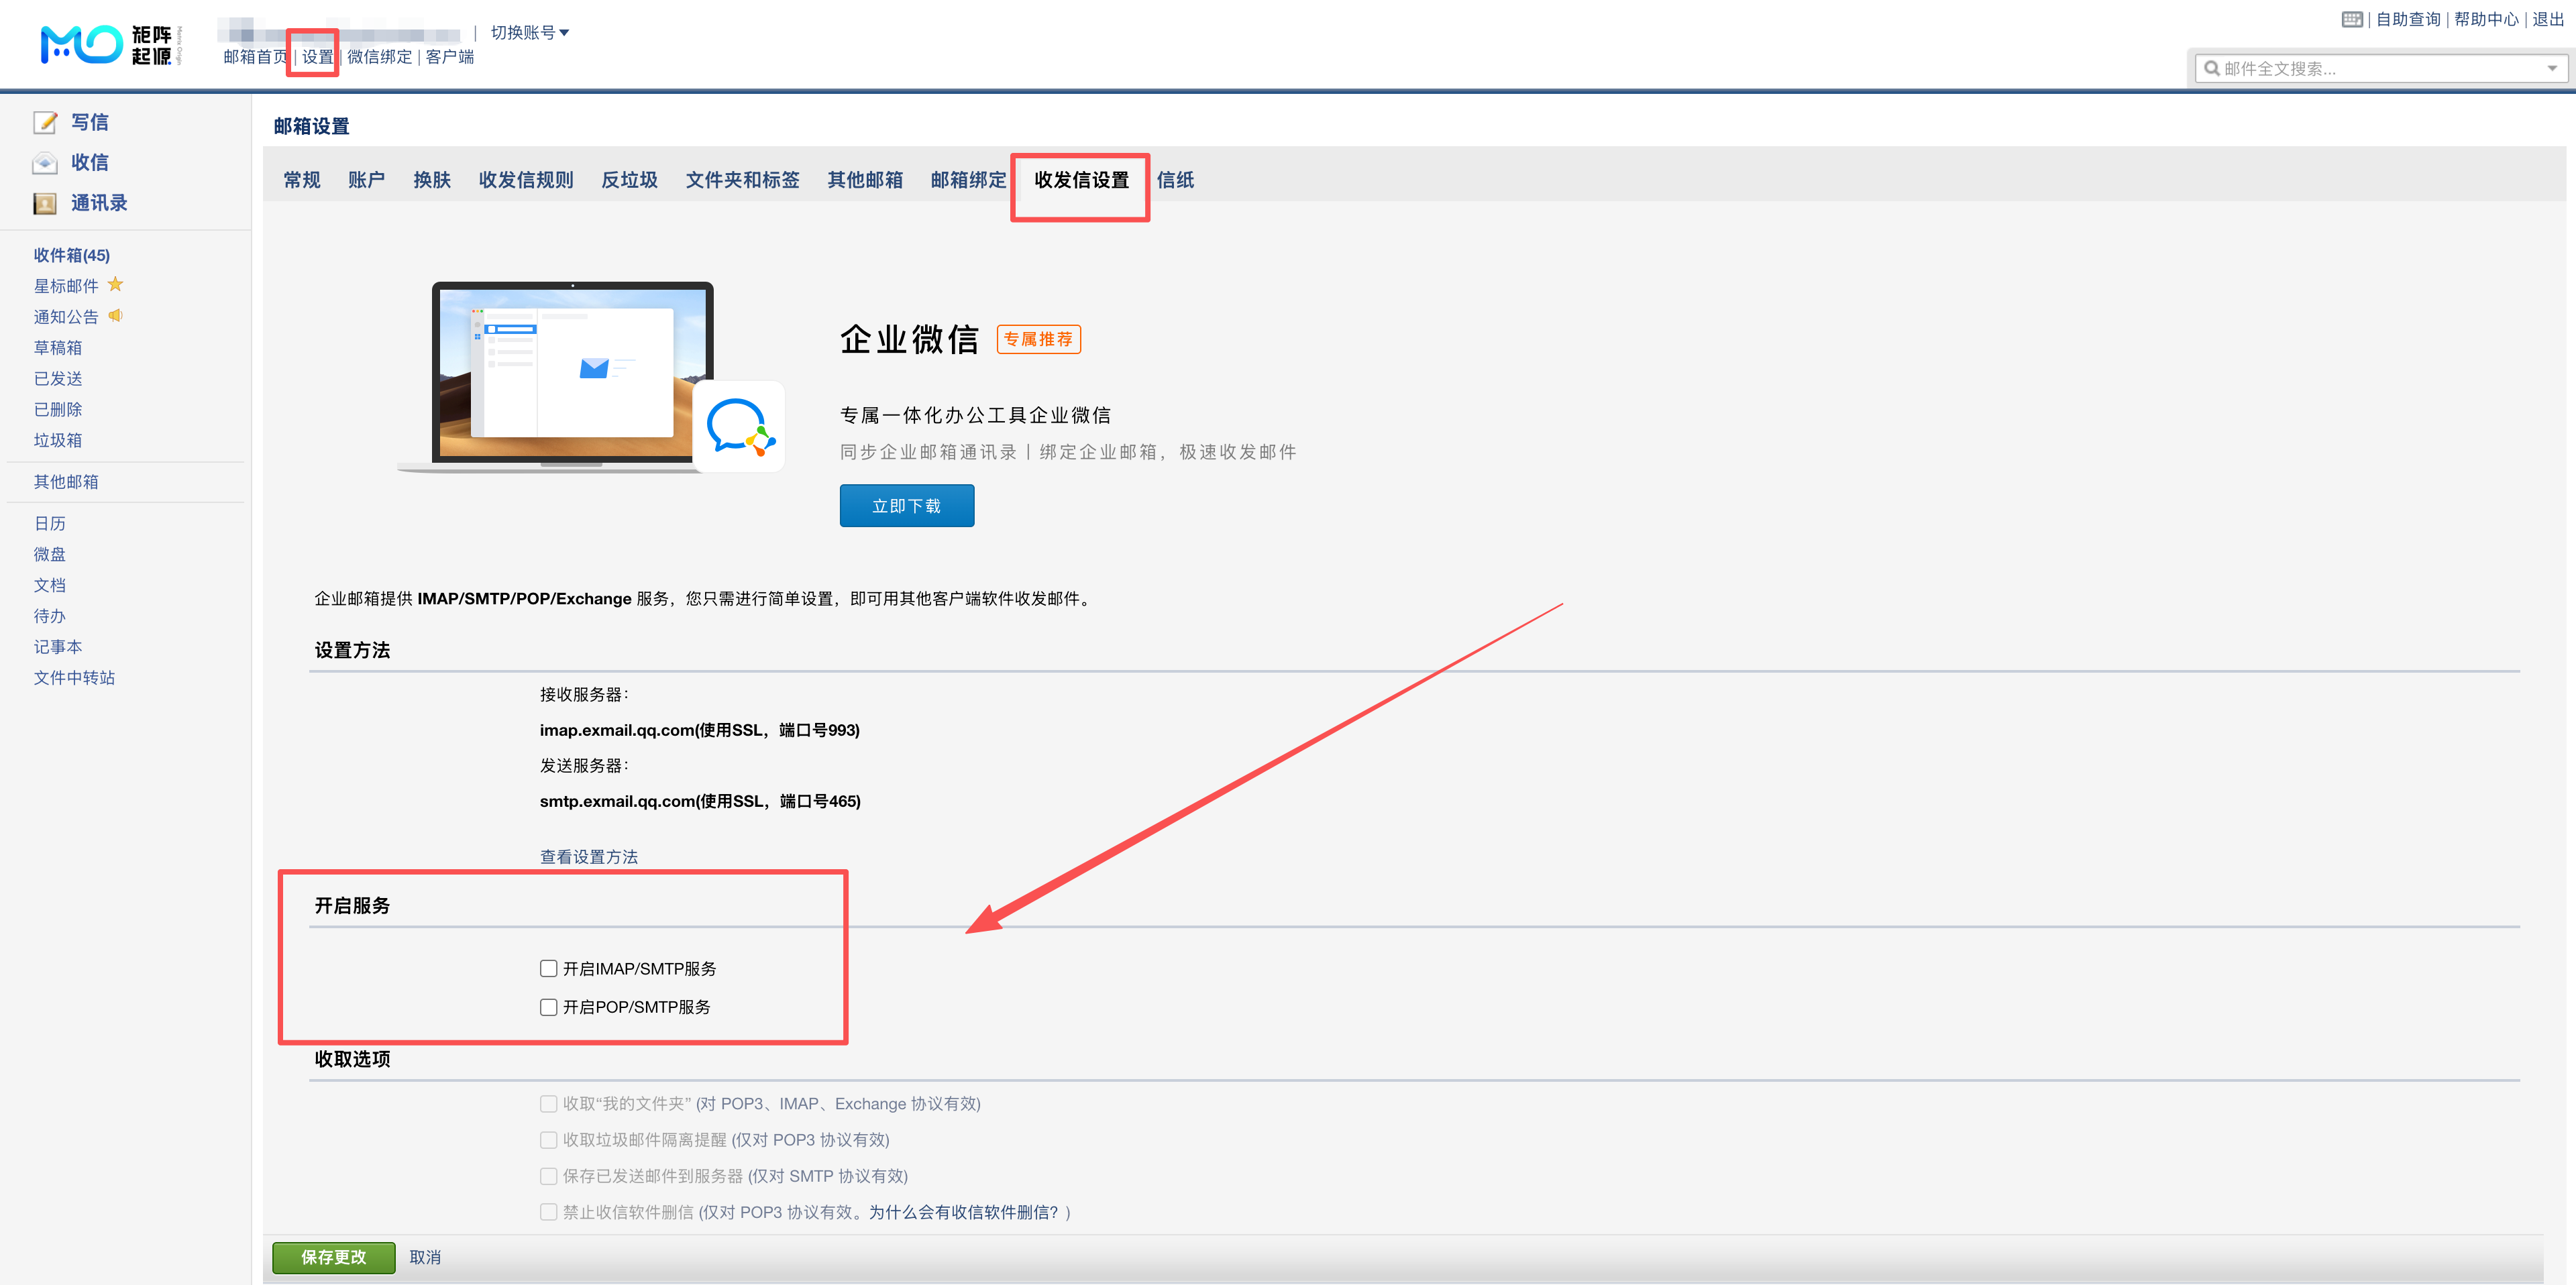
Task: Open the 收发信规则 tab
Action: pyautogui.click(x=526, y=180)
